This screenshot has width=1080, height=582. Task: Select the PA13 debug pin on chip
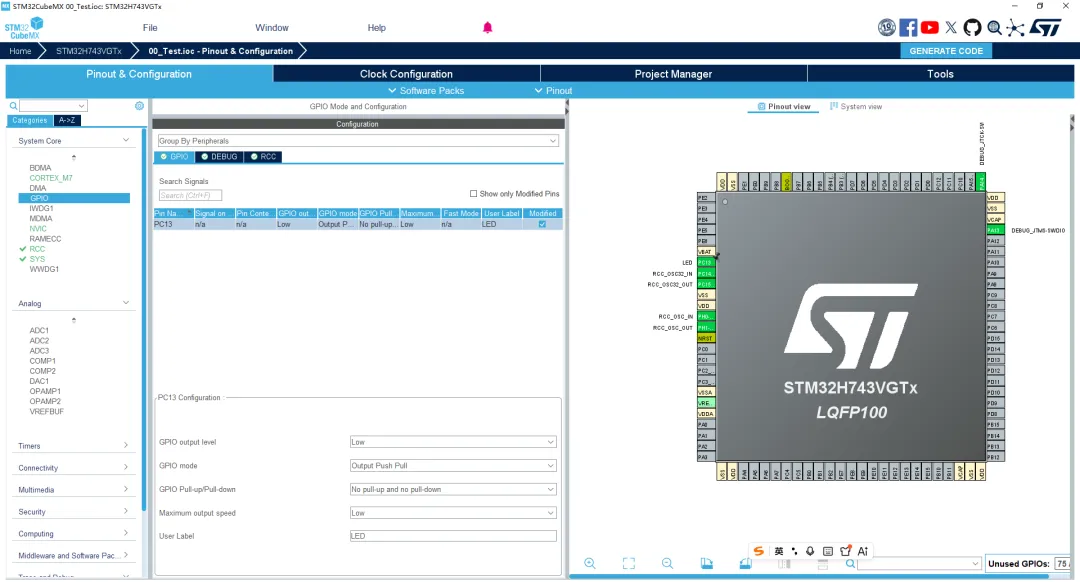pyautogui.click(x=995, y=230)
